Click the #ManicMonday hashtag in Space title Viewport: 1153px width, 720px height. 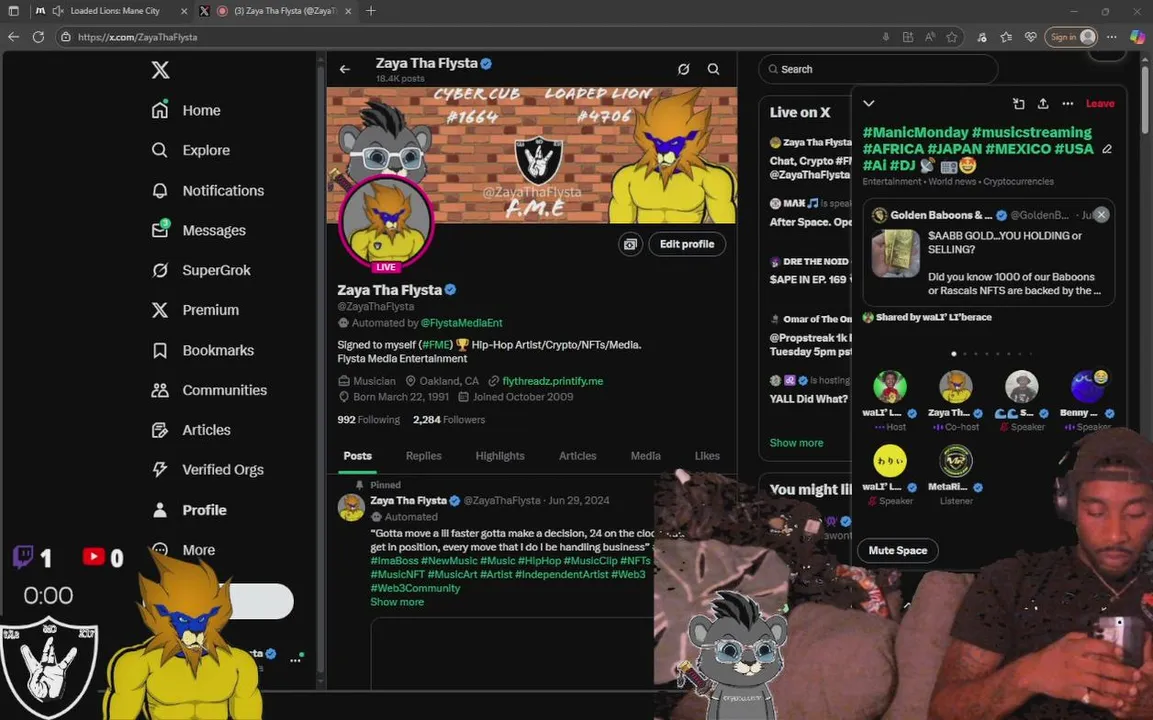[915, 132]
